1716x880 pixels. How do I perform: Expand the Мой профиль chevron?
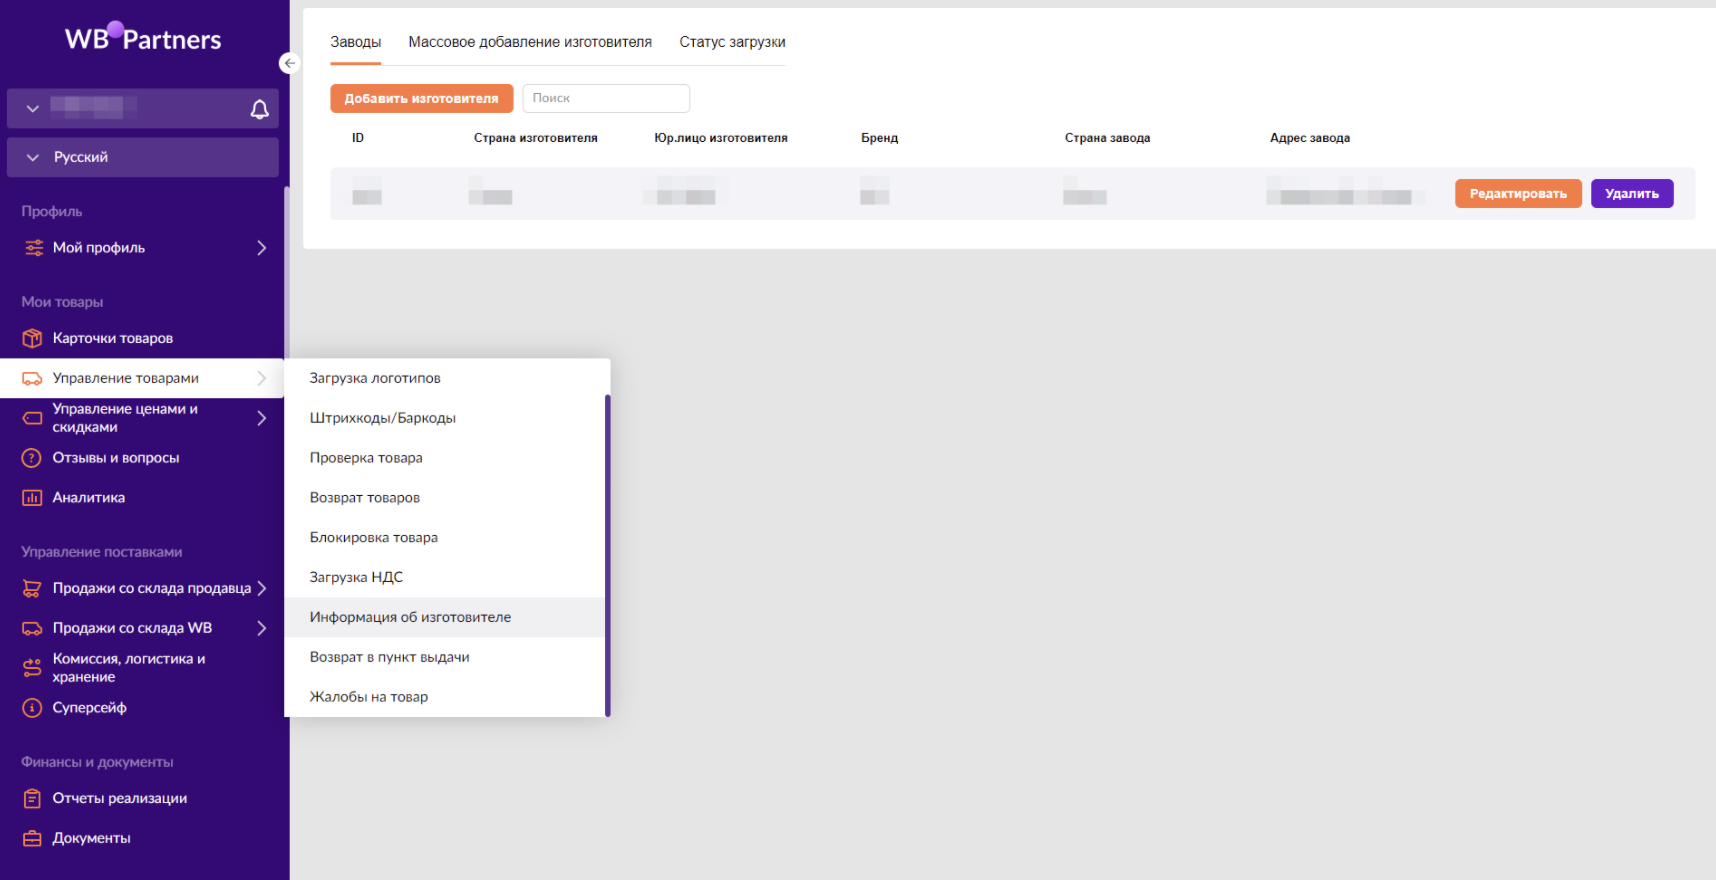[x=261, y=248]
